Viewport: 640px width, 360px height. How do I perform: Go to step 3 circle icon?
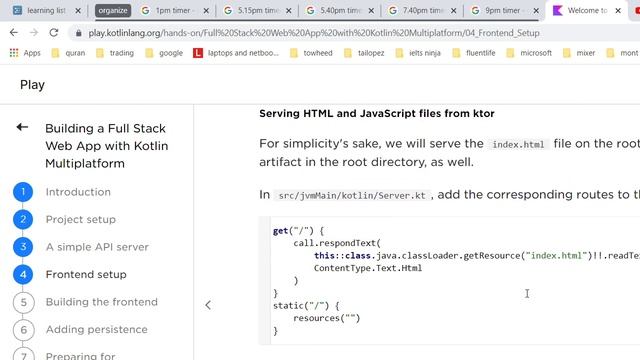click(x=23, y=247)
